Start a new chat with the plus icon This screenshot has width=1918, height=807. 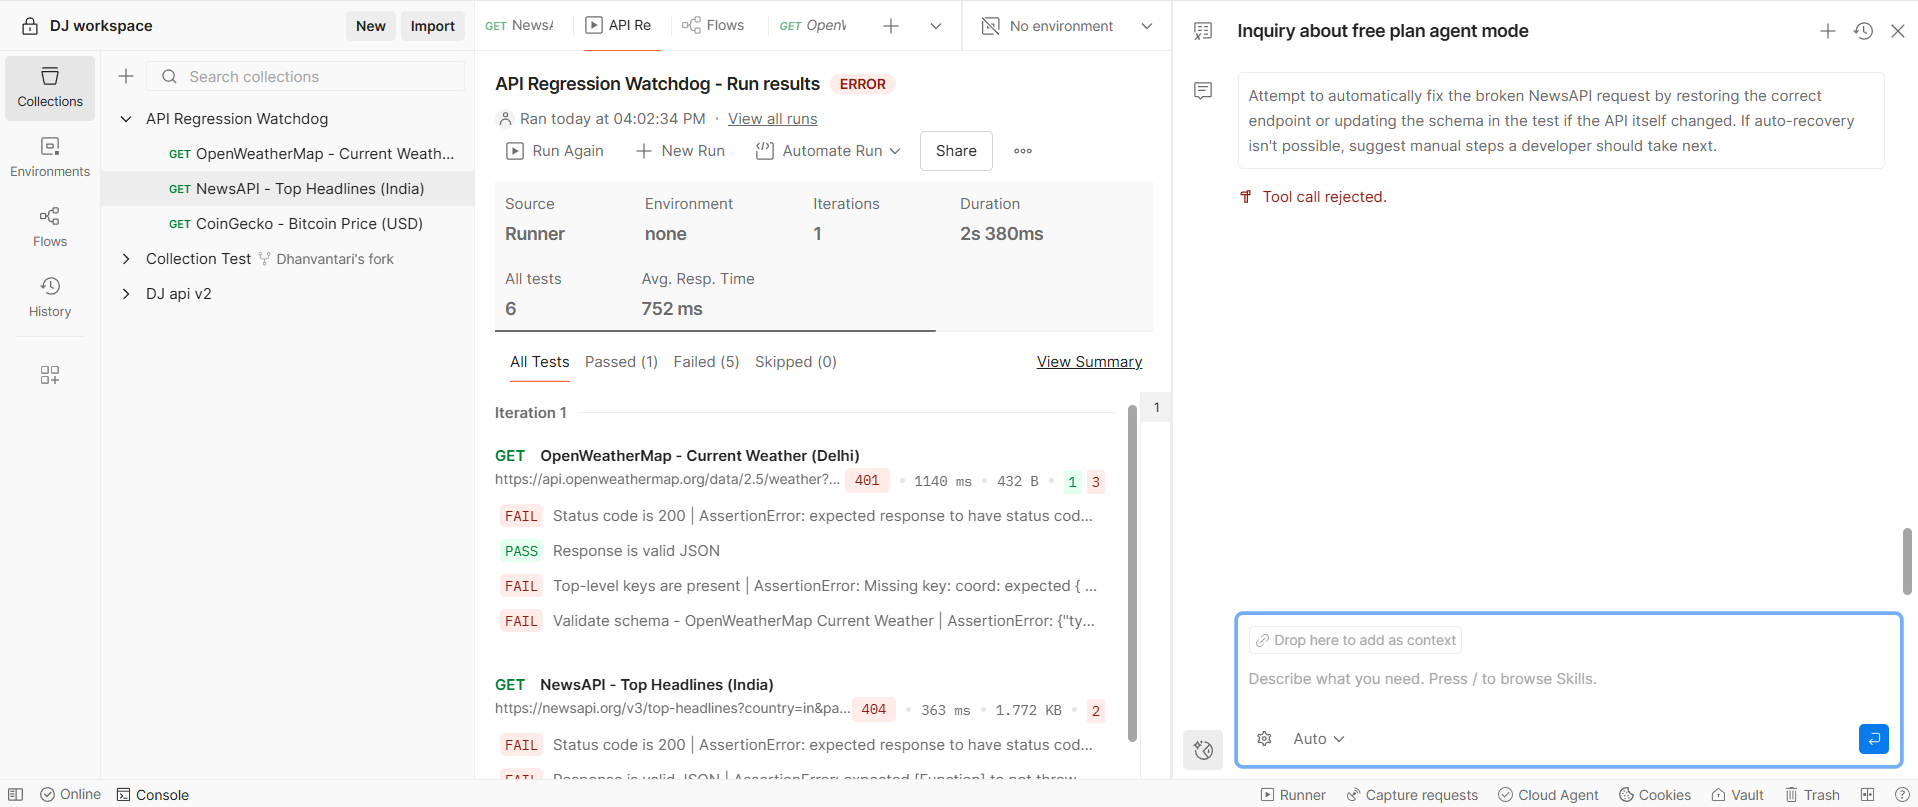pyautogui.click(x=1828, y=31)
